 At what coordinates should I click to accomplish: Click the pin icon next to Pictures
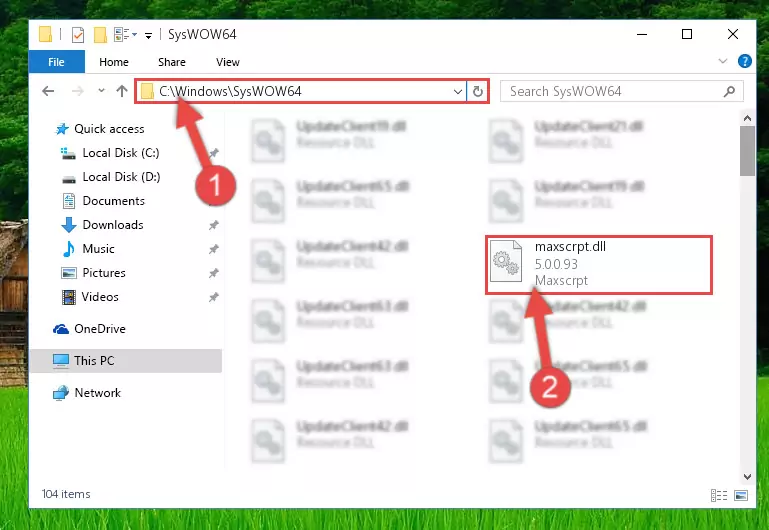click(213, 273)
